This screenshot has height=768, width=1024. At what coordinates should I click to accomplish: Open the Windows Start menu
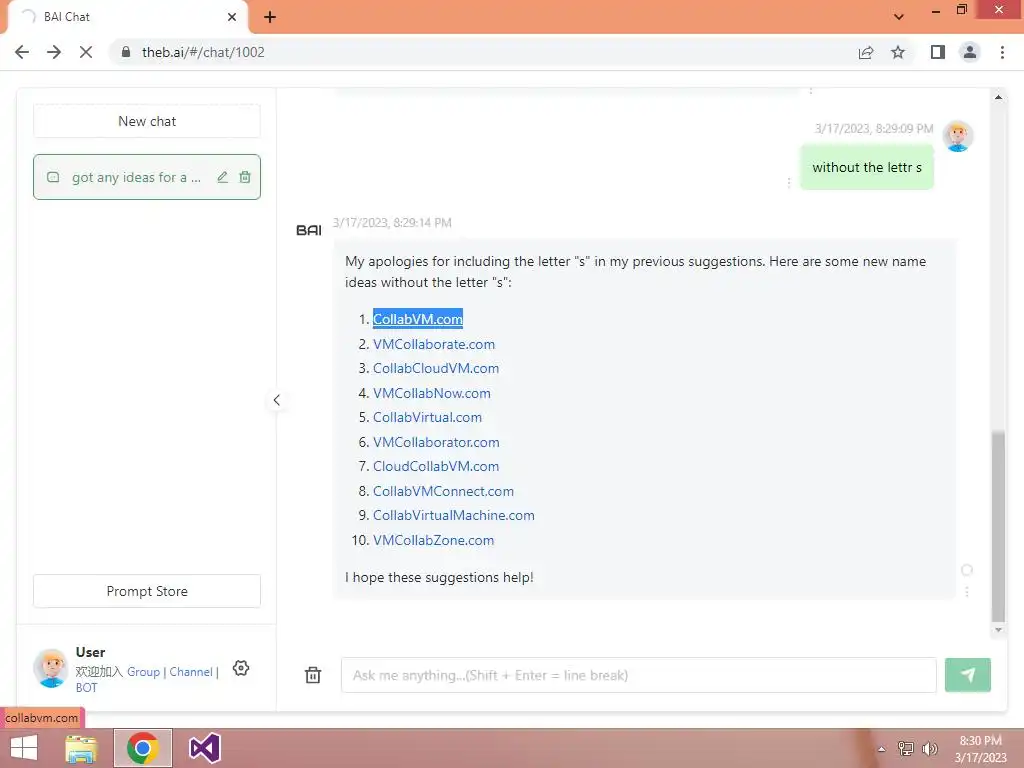24,748
